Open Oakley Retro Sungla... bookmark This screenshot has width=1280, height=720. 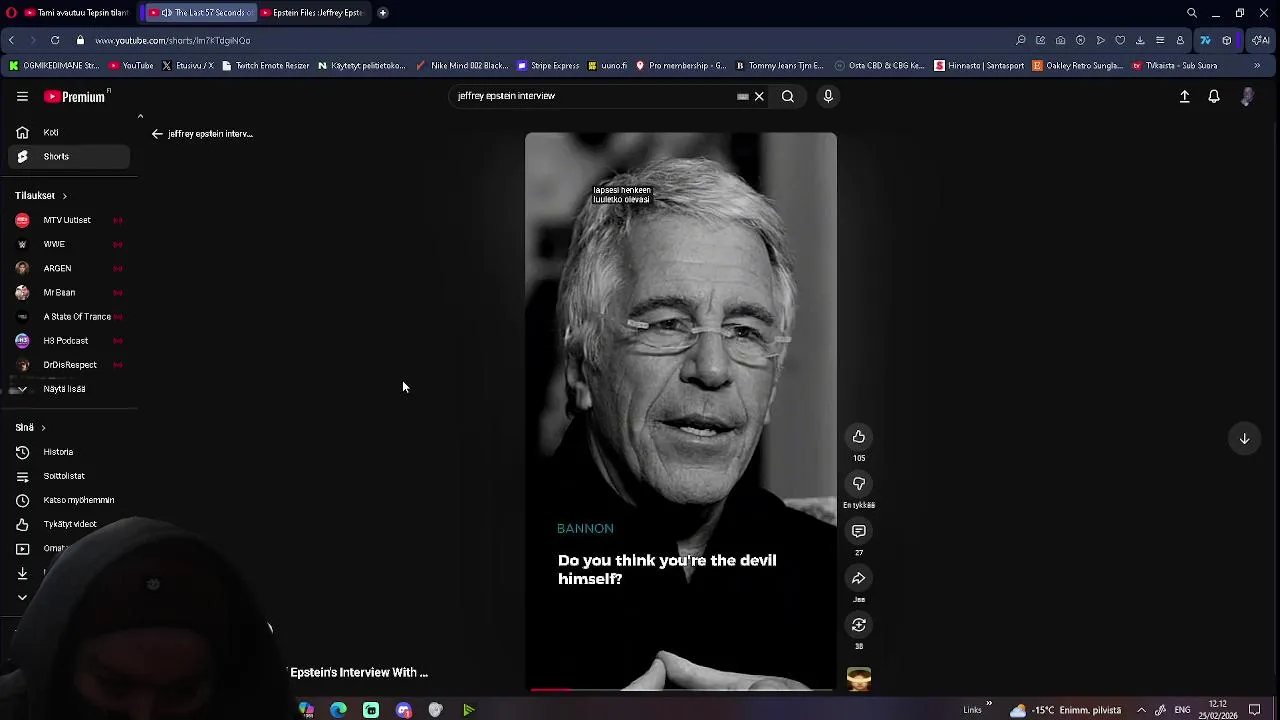coord(1077,66)
